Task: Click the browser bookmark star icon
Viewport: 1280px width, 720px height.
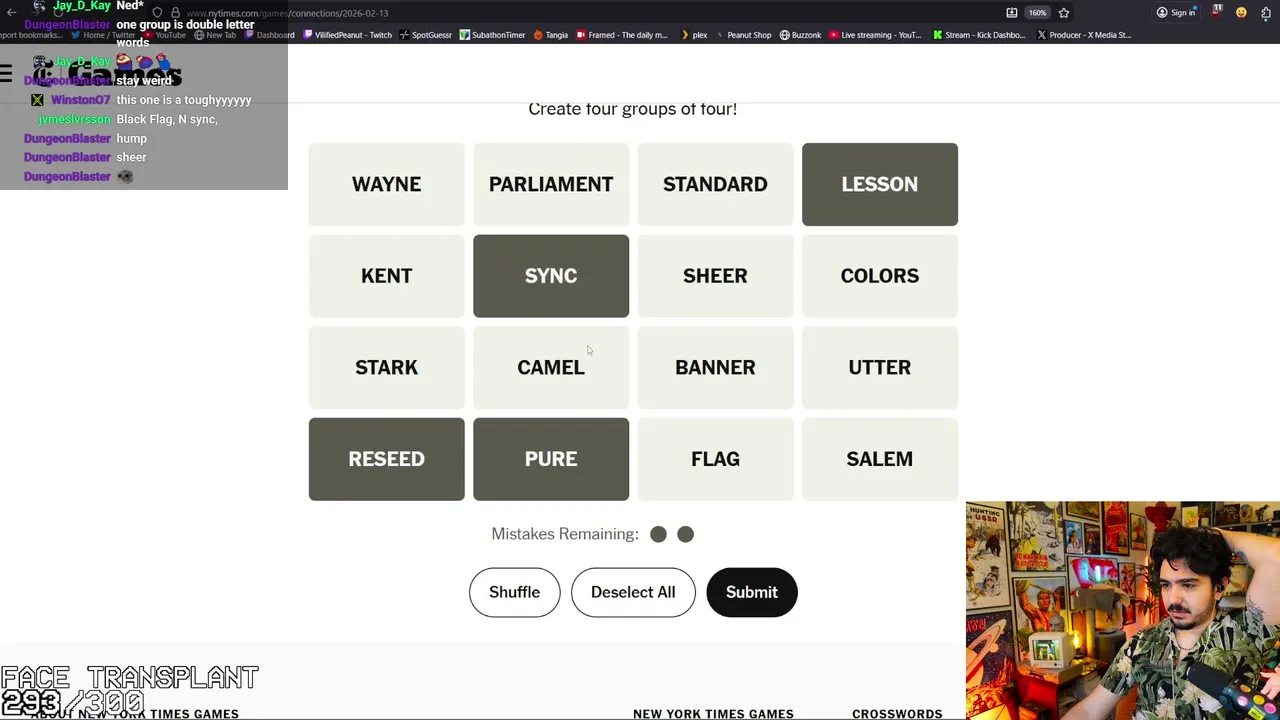Action: tap(1064, 13)
